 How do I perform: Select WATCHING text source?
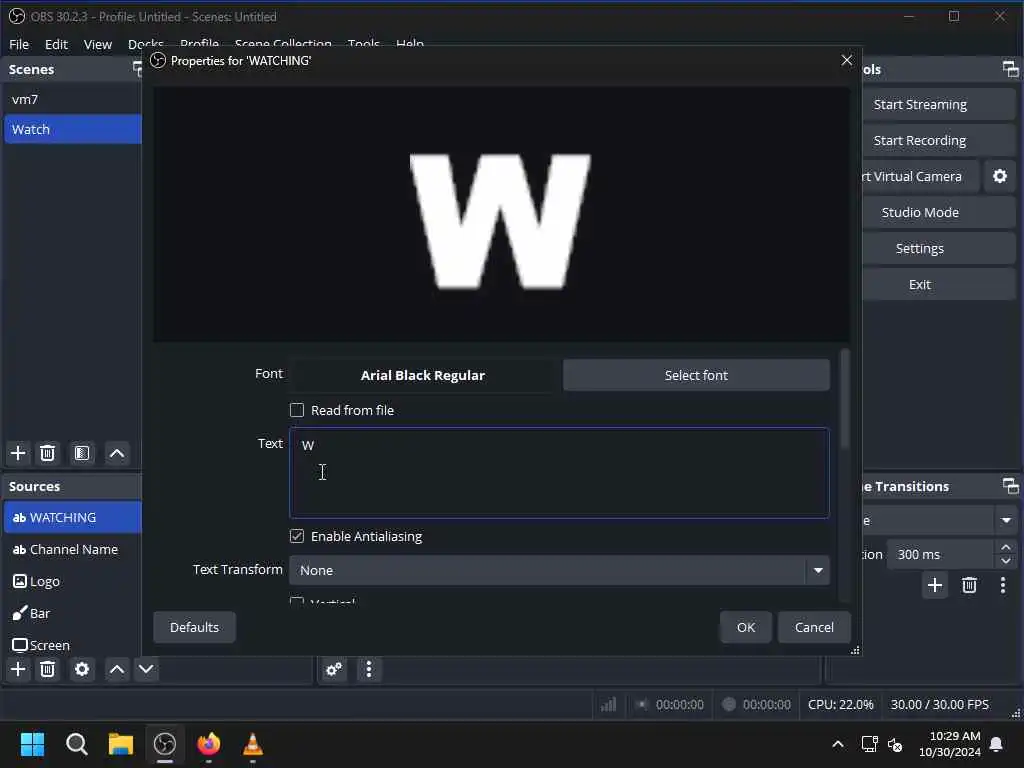pyautogui.click(x=73, y=517)
